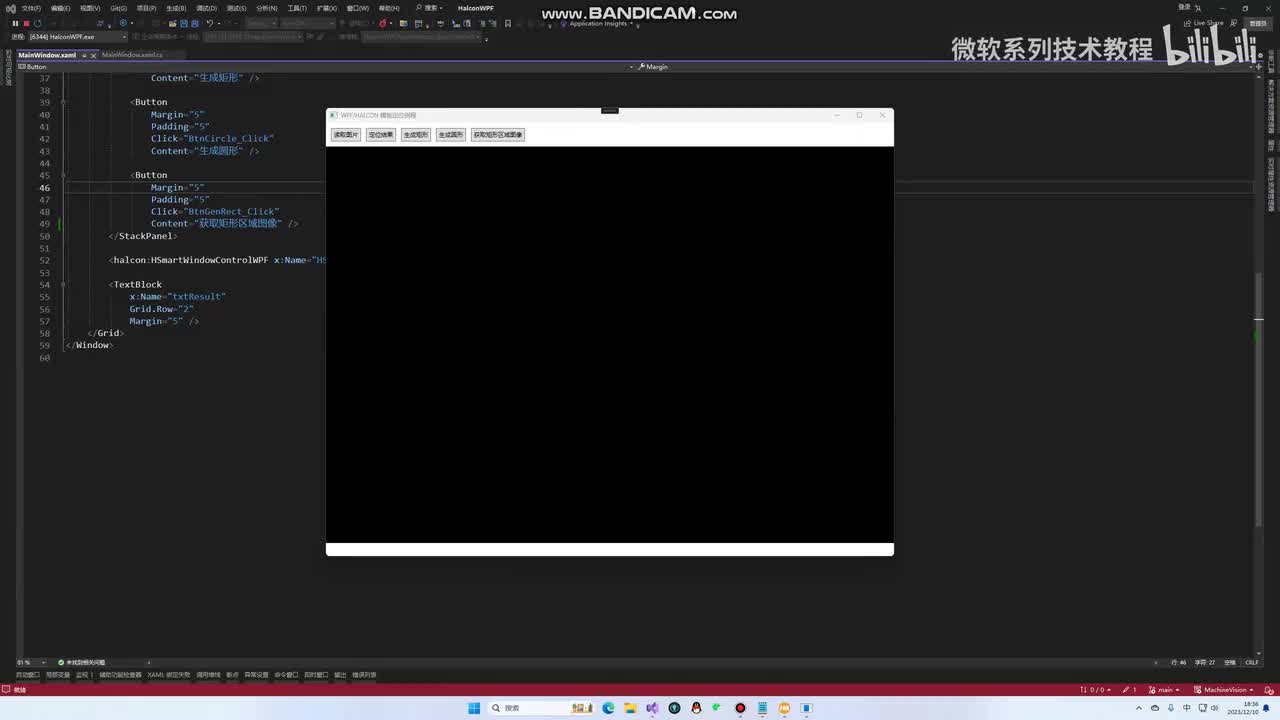1280x720 pixels.
Task: Restart the debug session icon
Action: point(37,23)
